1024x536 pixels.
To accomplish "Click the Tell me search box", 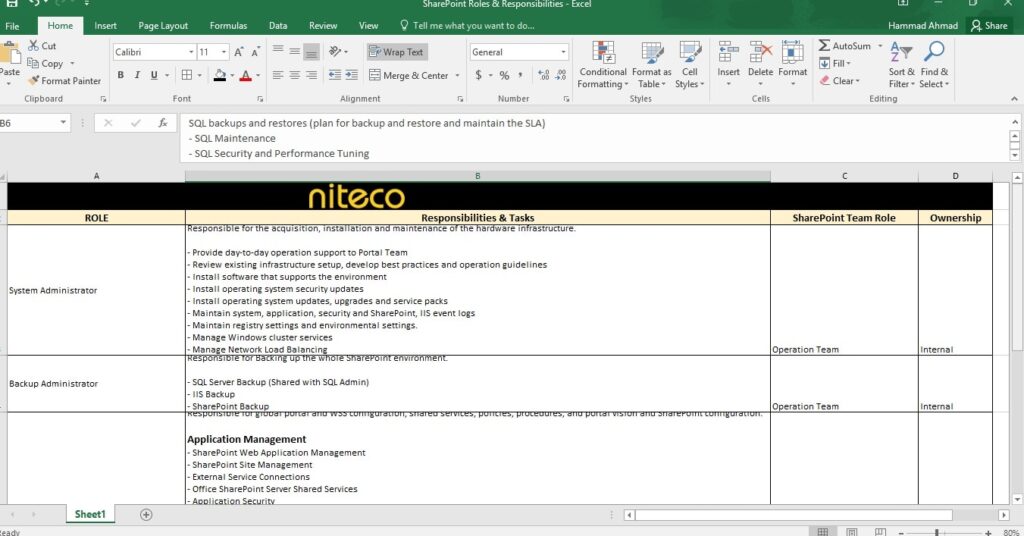I will (467, 25).
